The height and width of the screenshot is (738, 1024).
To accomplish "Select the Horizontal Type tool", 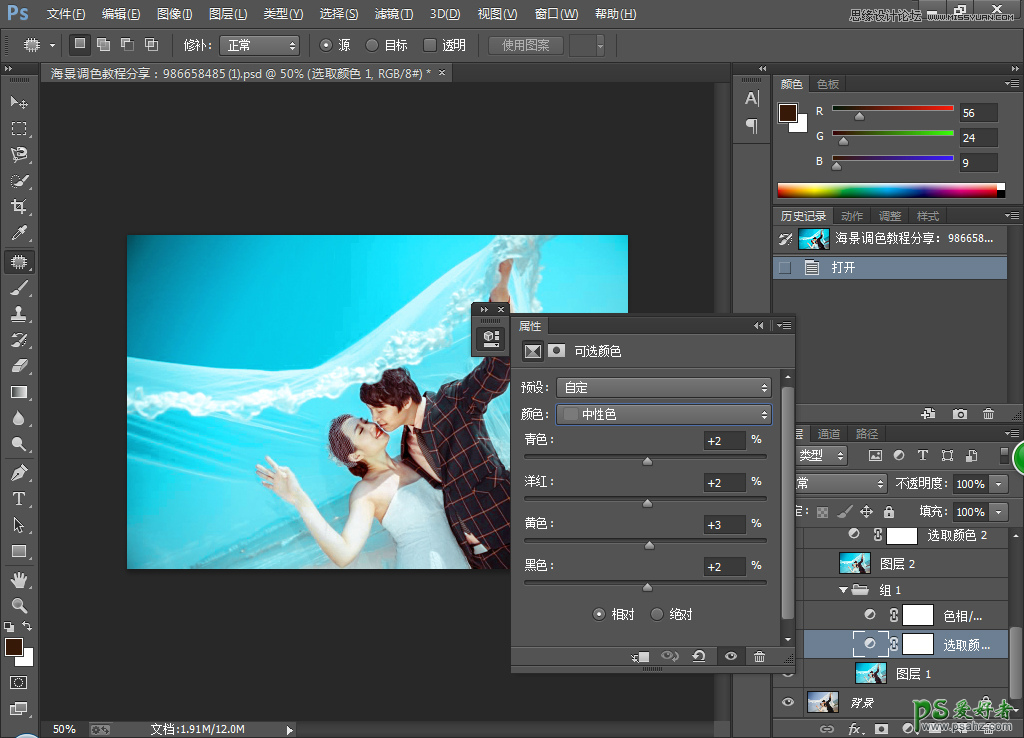I will (x=19, y=498).
